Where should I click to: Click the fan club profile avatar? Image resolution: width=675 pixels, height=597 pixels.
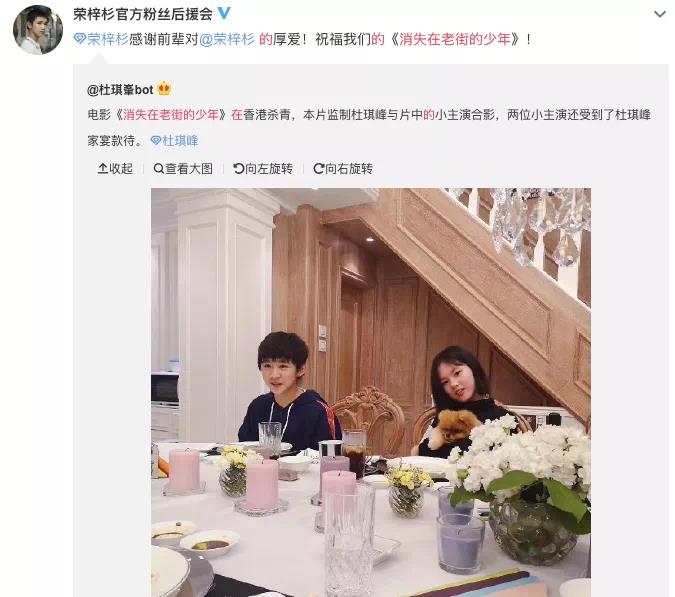[38, 30]
